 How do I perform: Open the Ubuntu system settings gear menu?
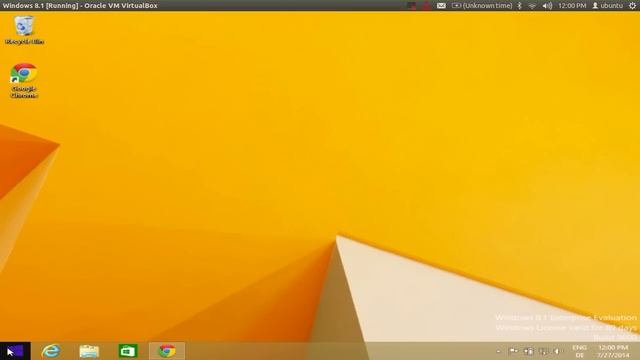(632, 6)
